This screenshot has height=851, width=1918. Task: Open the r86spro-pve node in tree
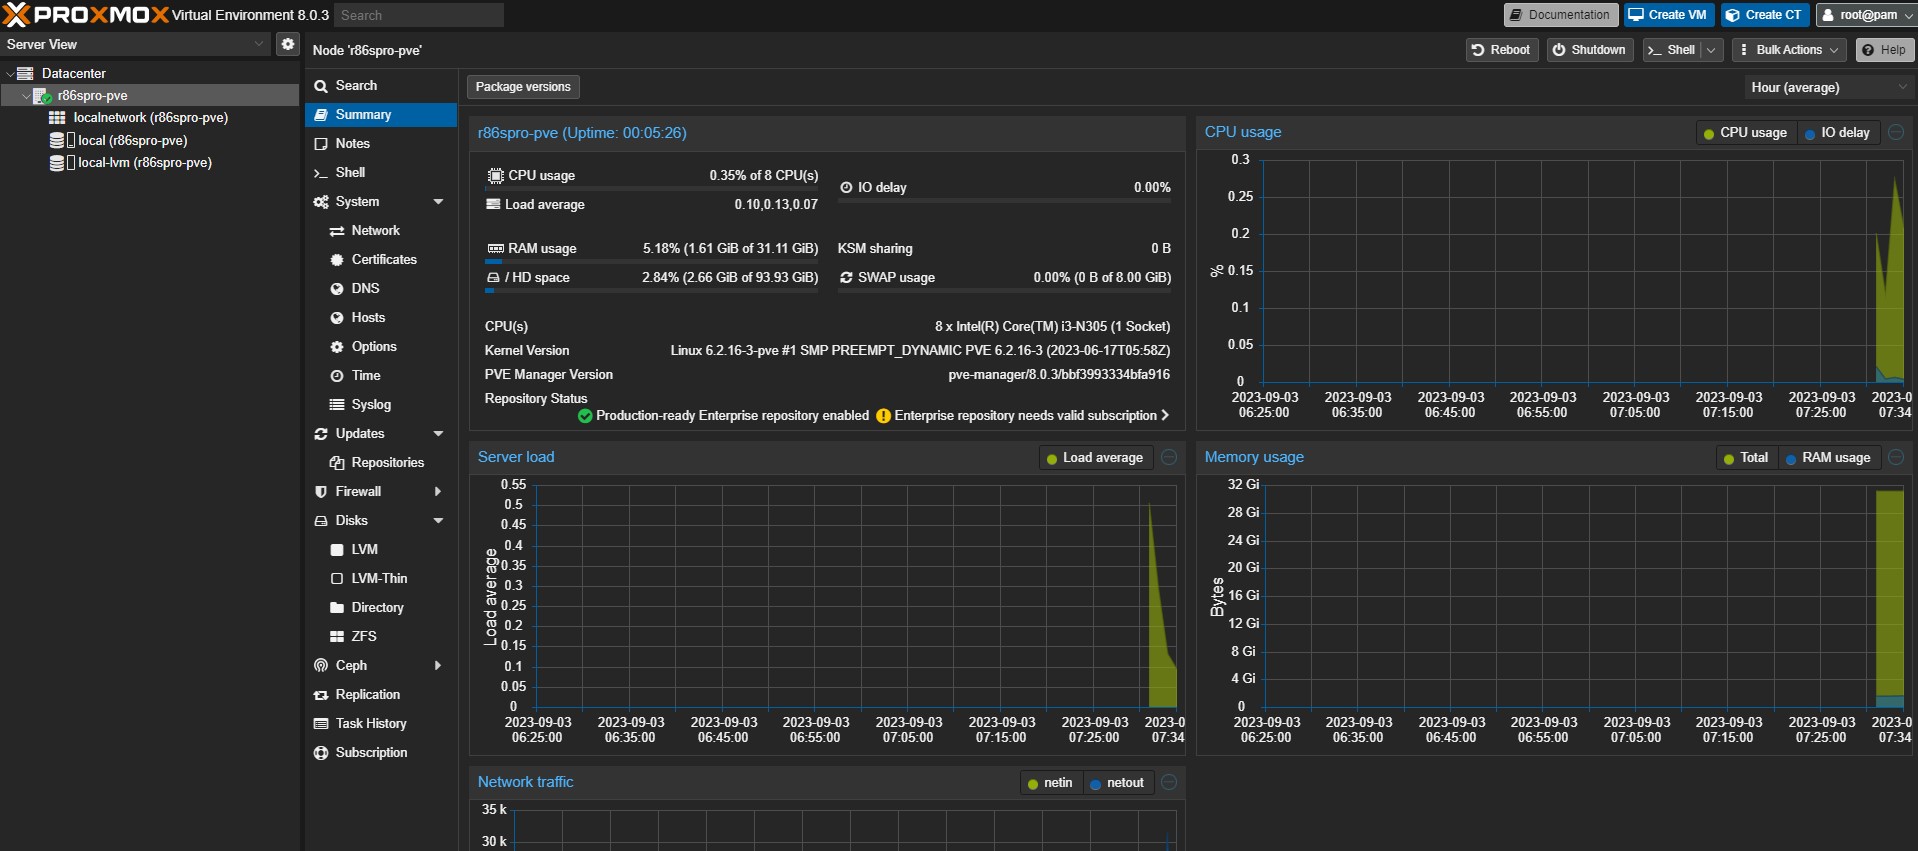(92, 96)
